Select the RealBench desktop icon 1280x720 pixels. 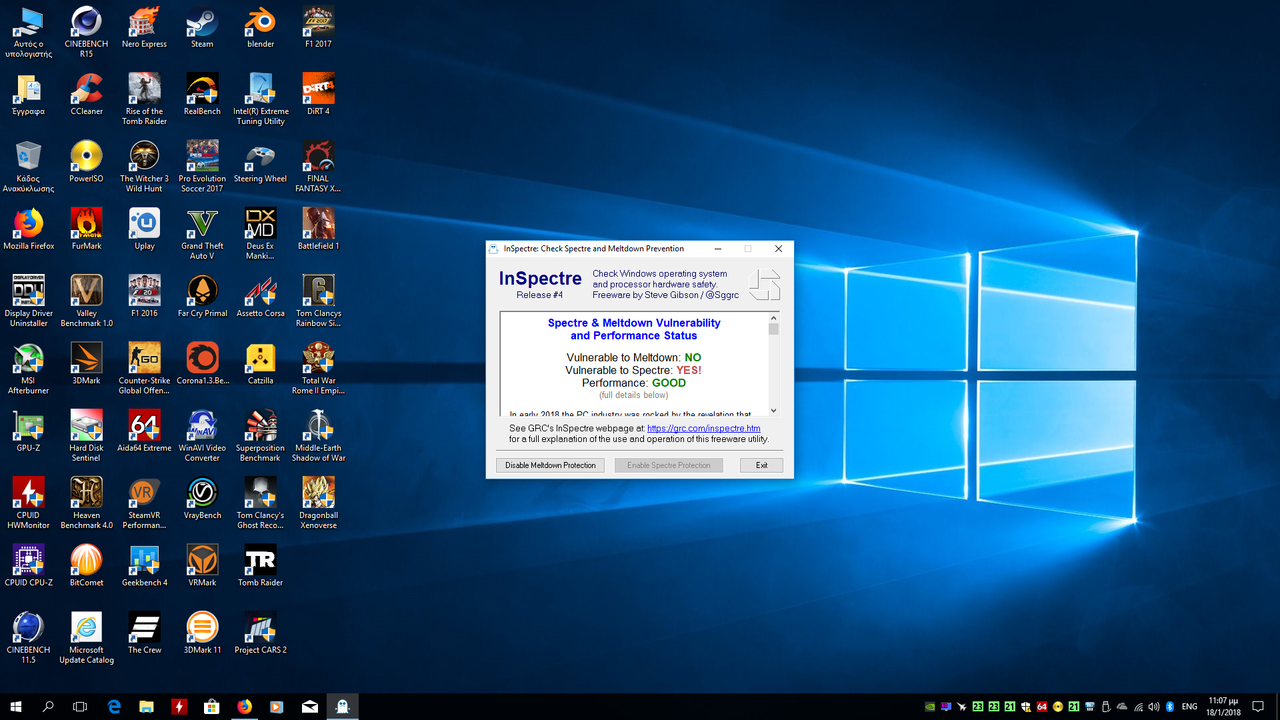pos(202,95)
